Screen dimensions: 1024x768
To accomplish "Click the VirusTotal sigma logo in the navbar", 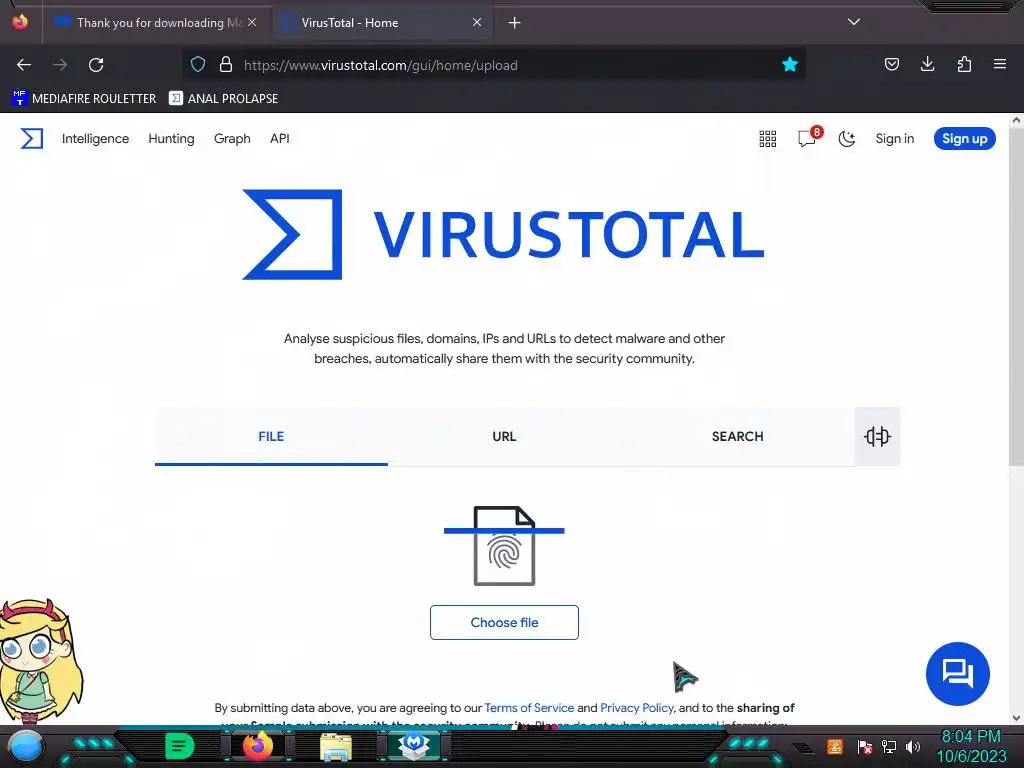I will pyautogui.click(x=31, y=138).
